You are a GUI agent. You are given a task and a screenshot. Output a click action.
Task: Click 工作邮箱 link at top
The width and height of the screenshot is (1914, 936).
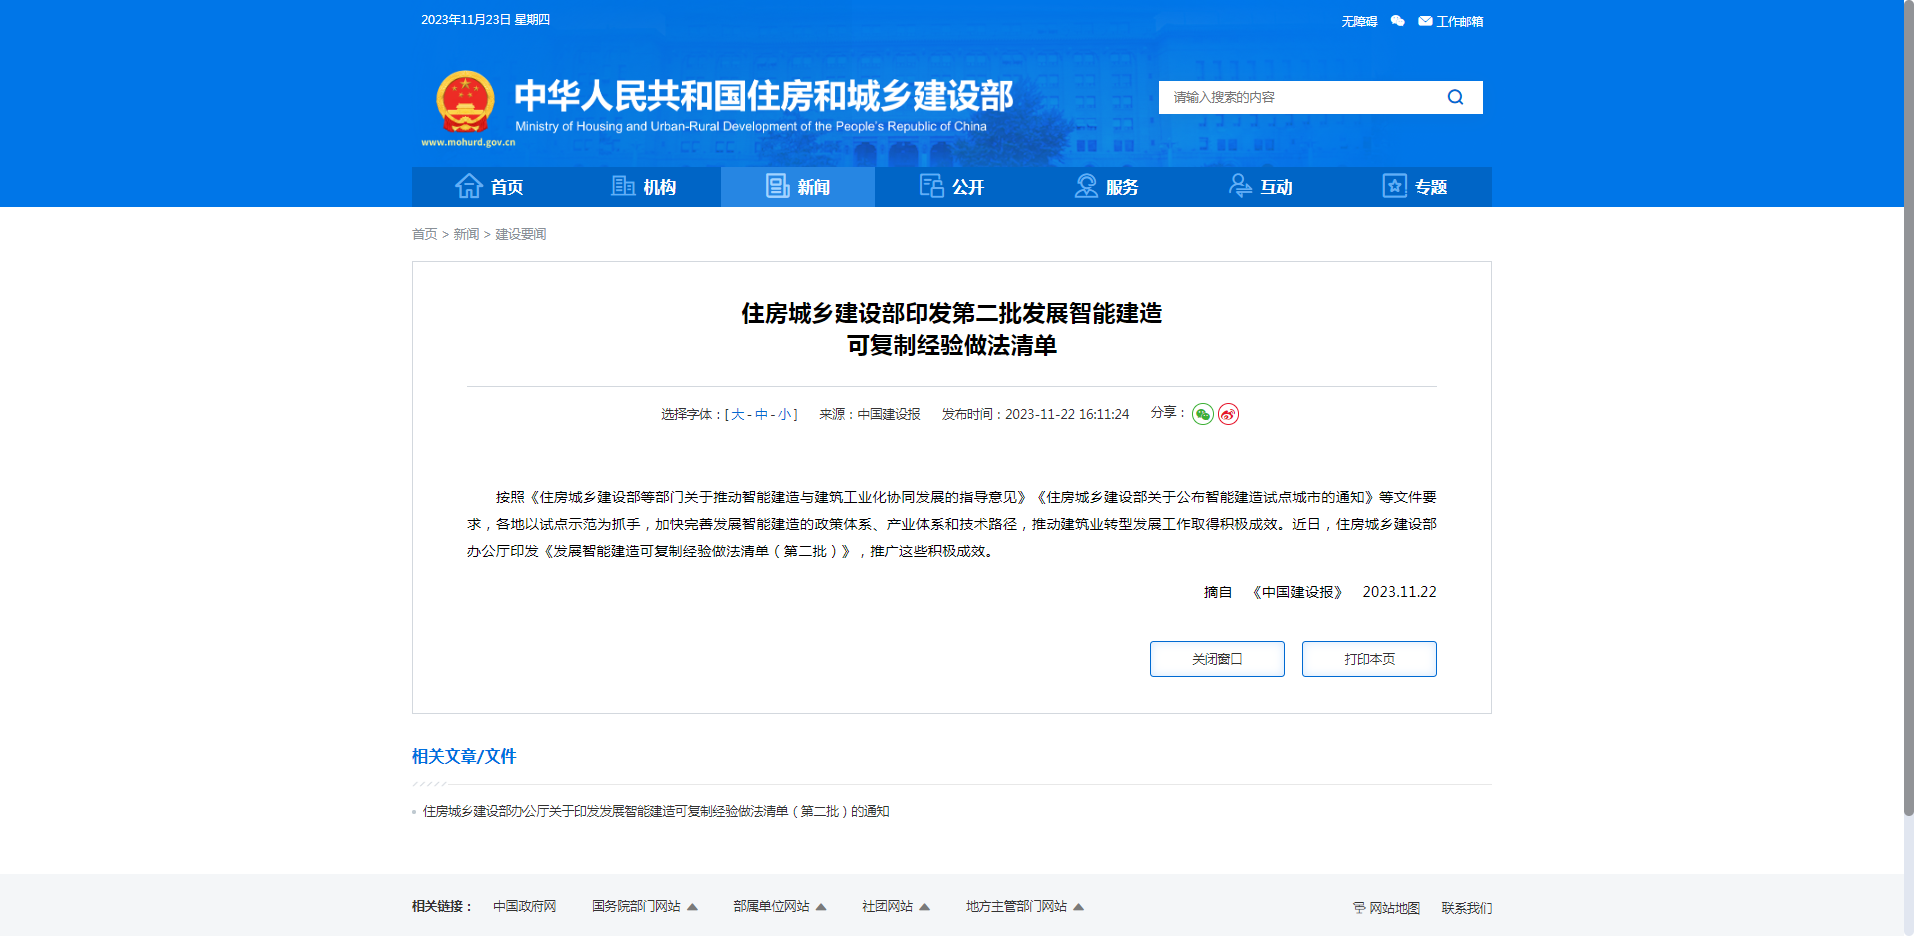coord(1459,21)
